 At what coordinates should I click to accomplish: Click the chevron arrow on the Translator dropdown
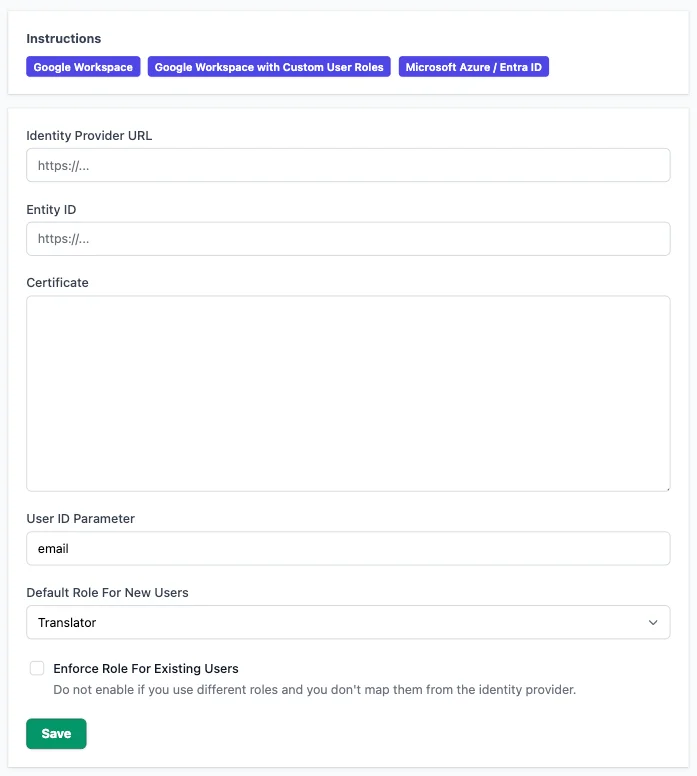(653, 623)
